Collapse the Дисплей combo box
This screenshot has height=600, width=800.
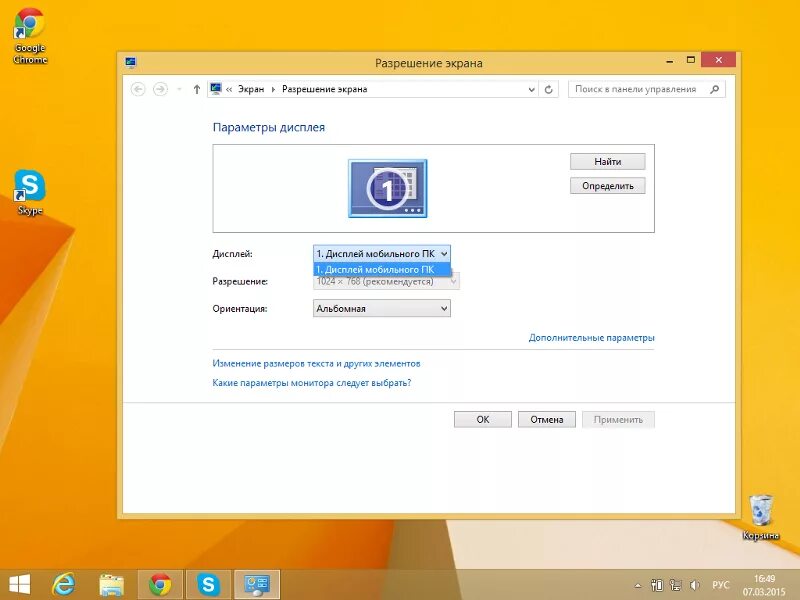tap(382, 254)
